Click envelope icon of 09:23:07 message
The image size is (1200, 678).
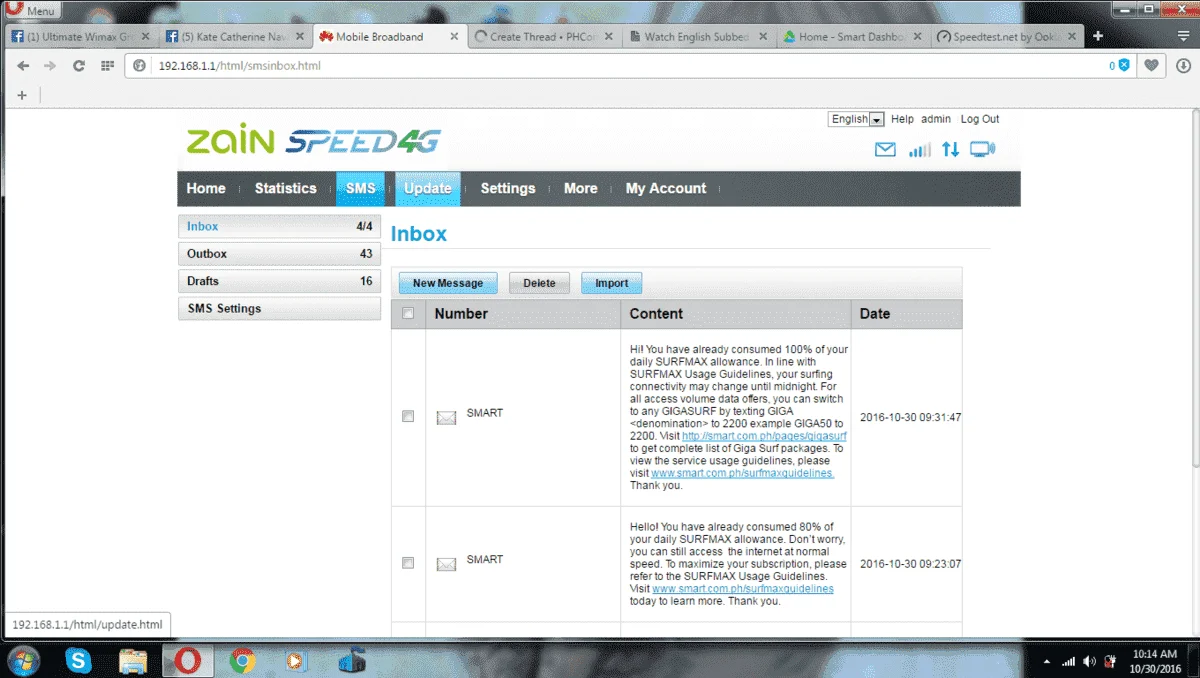coord(446,565)
